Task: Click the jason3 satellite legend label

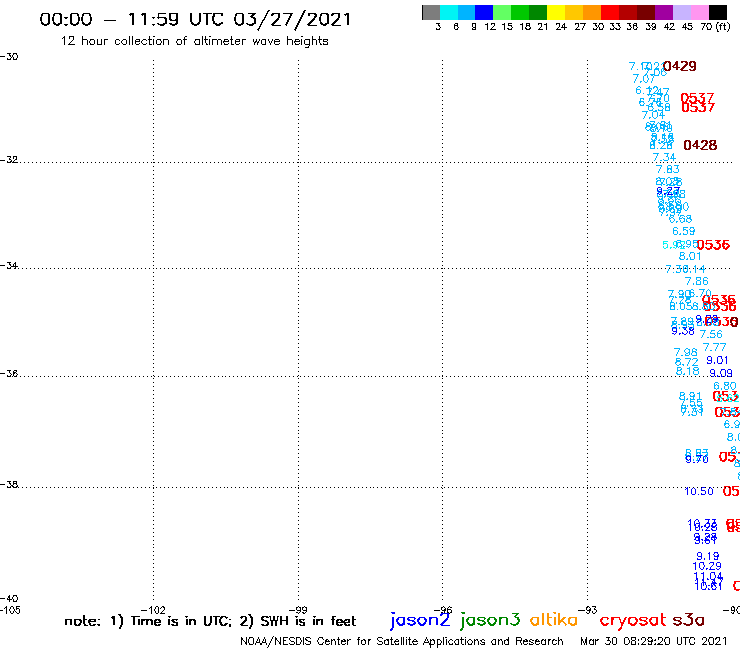Action: click(x=490, y=620)
